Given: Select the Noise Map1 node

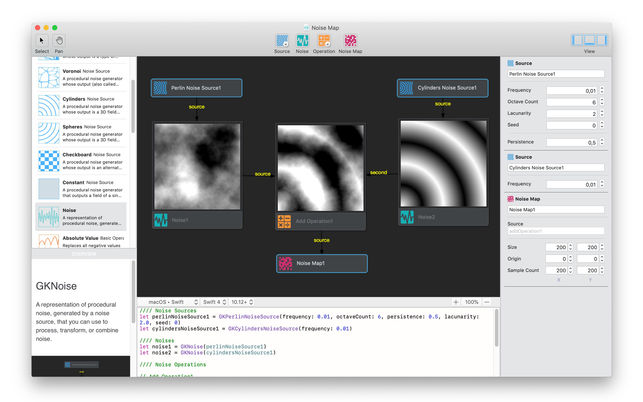Looking at the screenshot, I should tap(322, 263).
